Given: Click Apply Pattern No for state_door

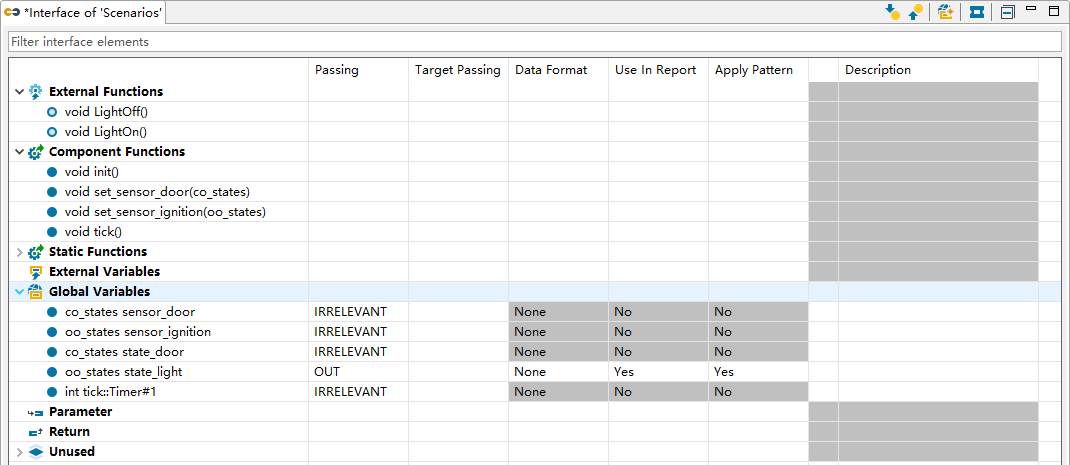Looking at the screenshot, I should [758, 352].
